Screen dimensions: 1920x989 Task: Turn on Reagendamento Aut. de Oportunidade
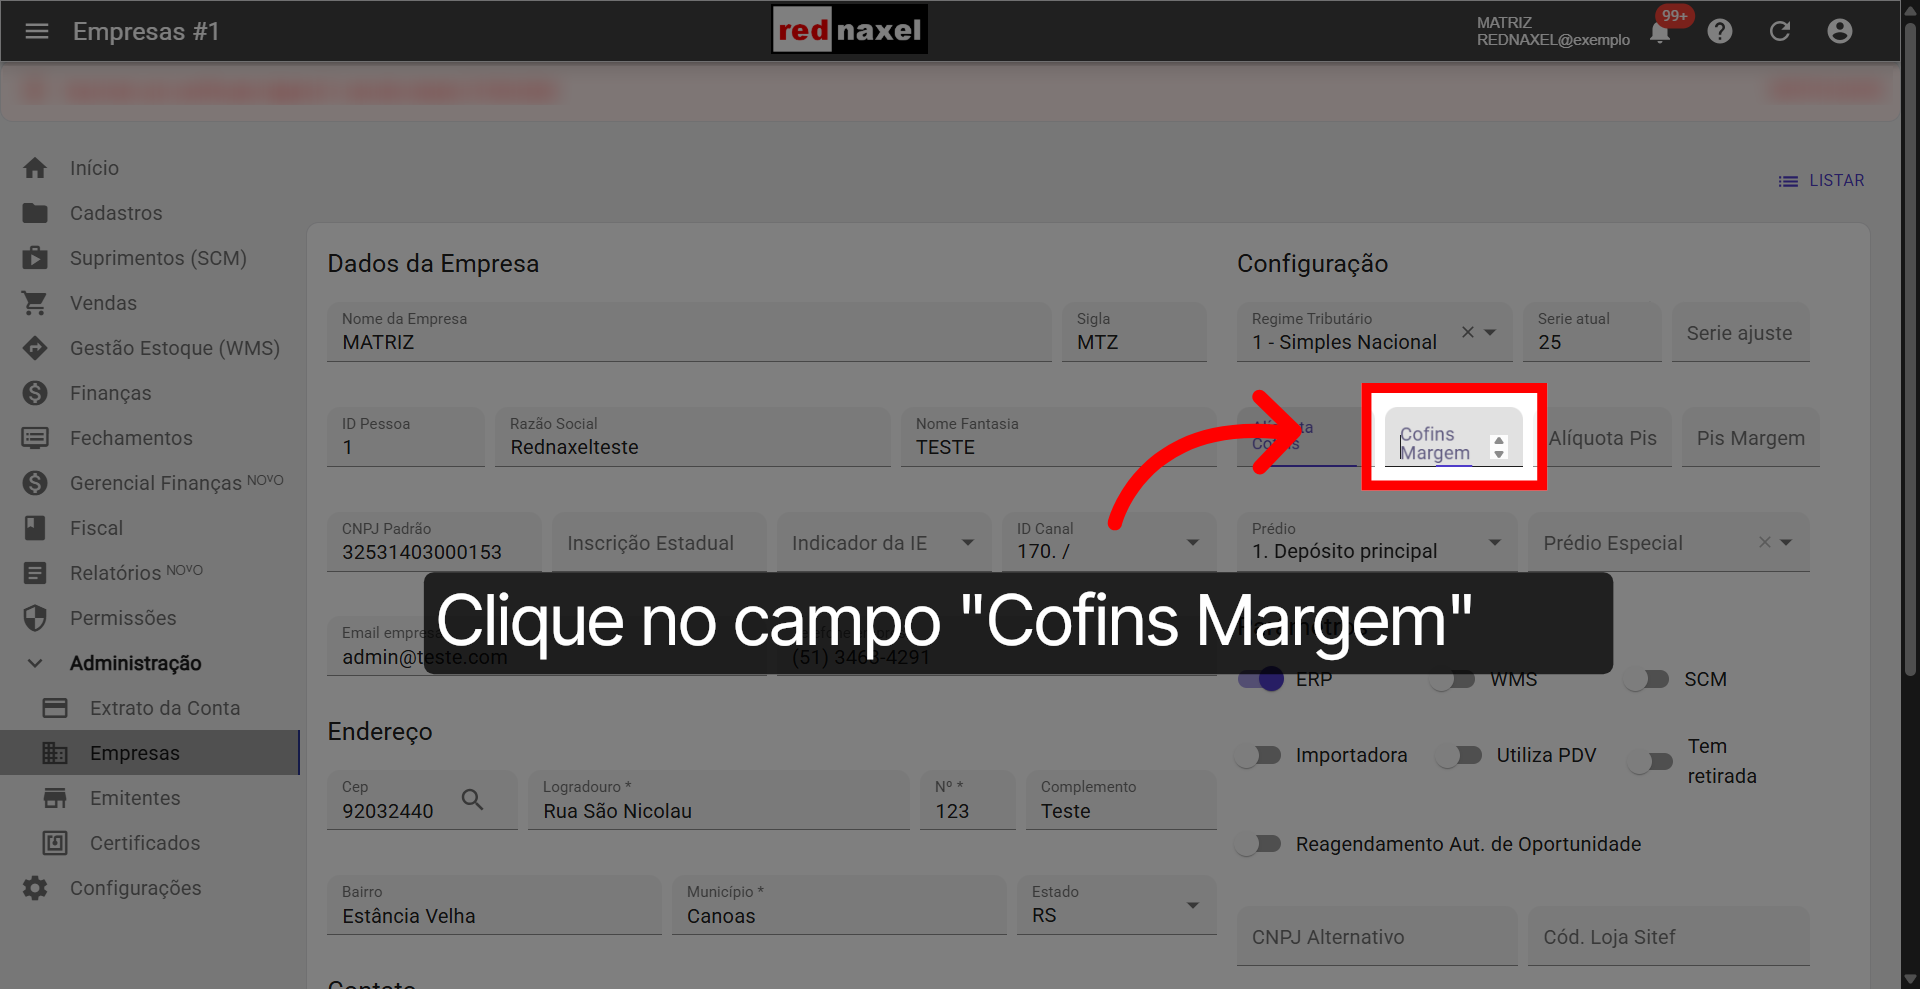tap(1258, 843)
